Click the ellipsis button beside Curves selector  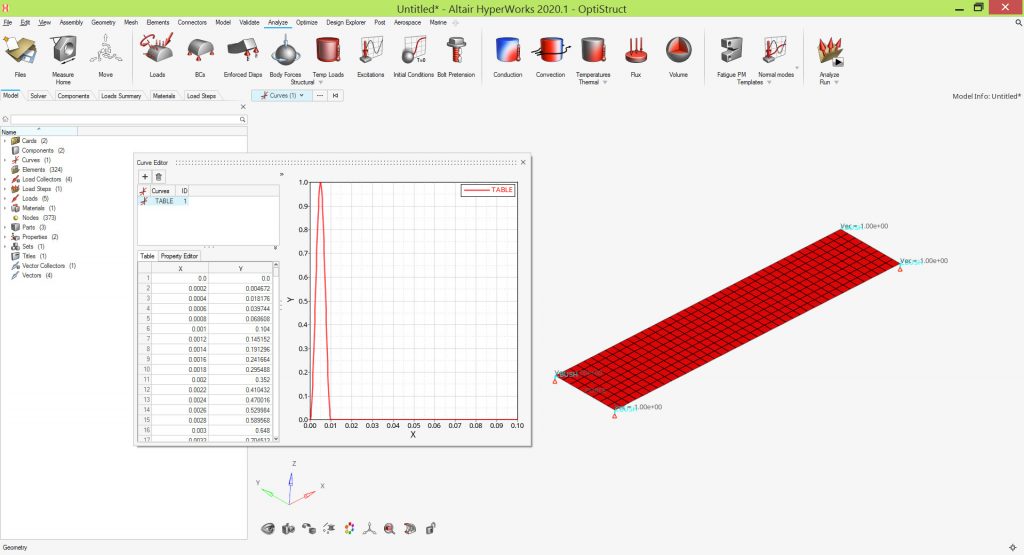point(320,95)
